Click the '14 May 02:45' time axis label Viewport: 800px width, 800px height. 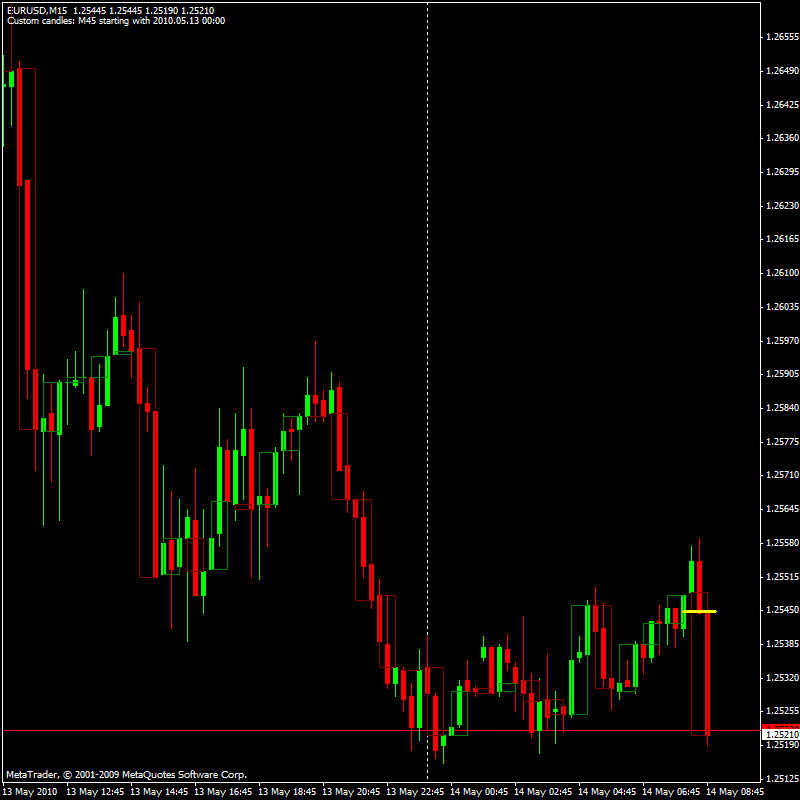543,792
